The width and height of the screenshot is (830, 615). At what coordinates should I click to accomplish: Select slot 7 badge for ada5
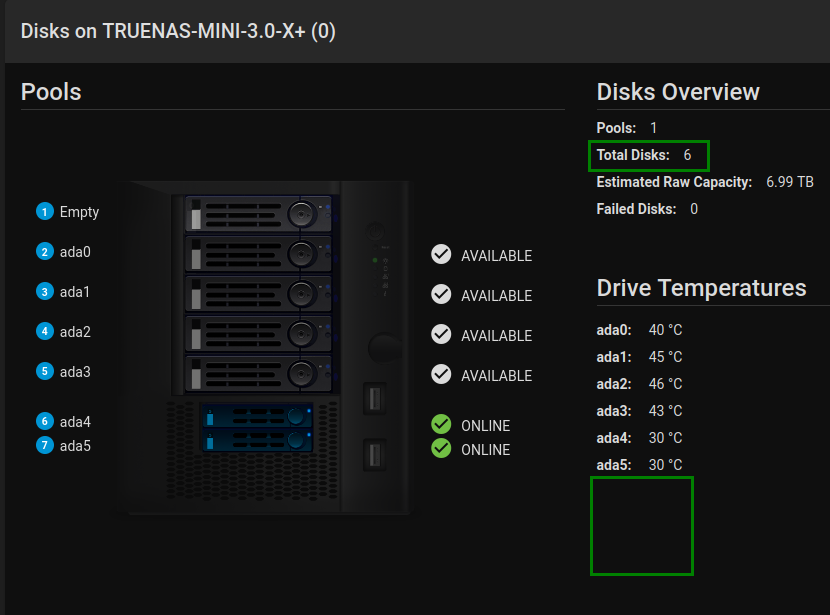pyautogui.click(x=45, y=446)
